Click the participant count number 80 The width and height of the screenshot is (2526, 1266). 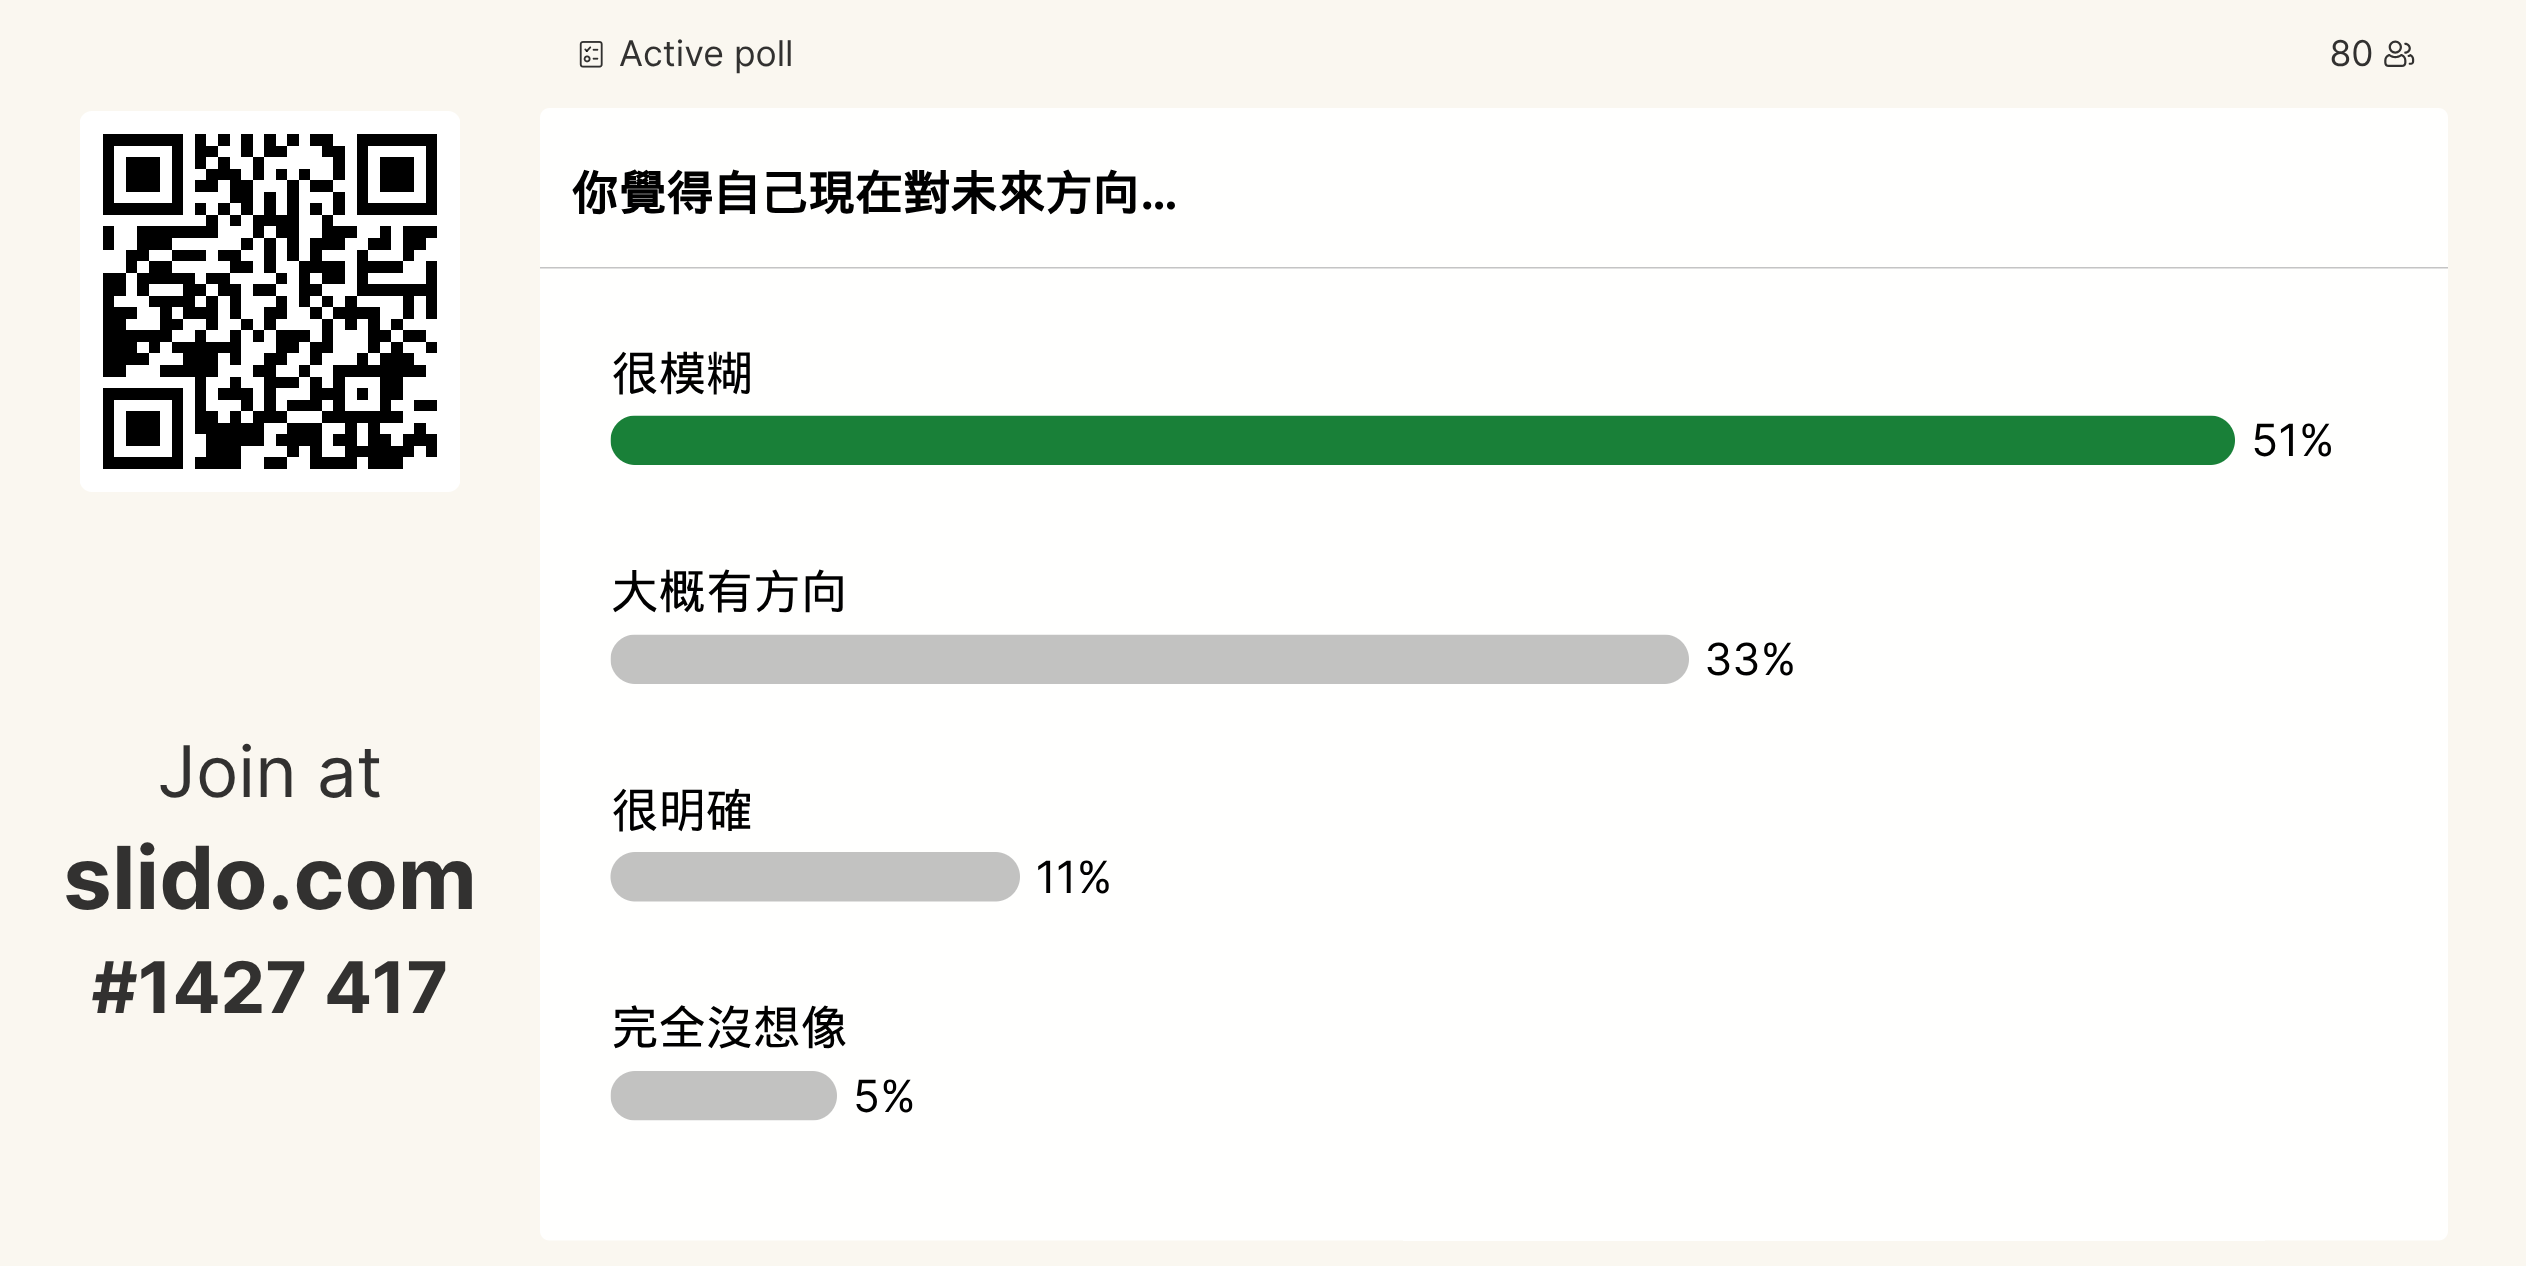pyautogui.click(x=2350, y=54)
